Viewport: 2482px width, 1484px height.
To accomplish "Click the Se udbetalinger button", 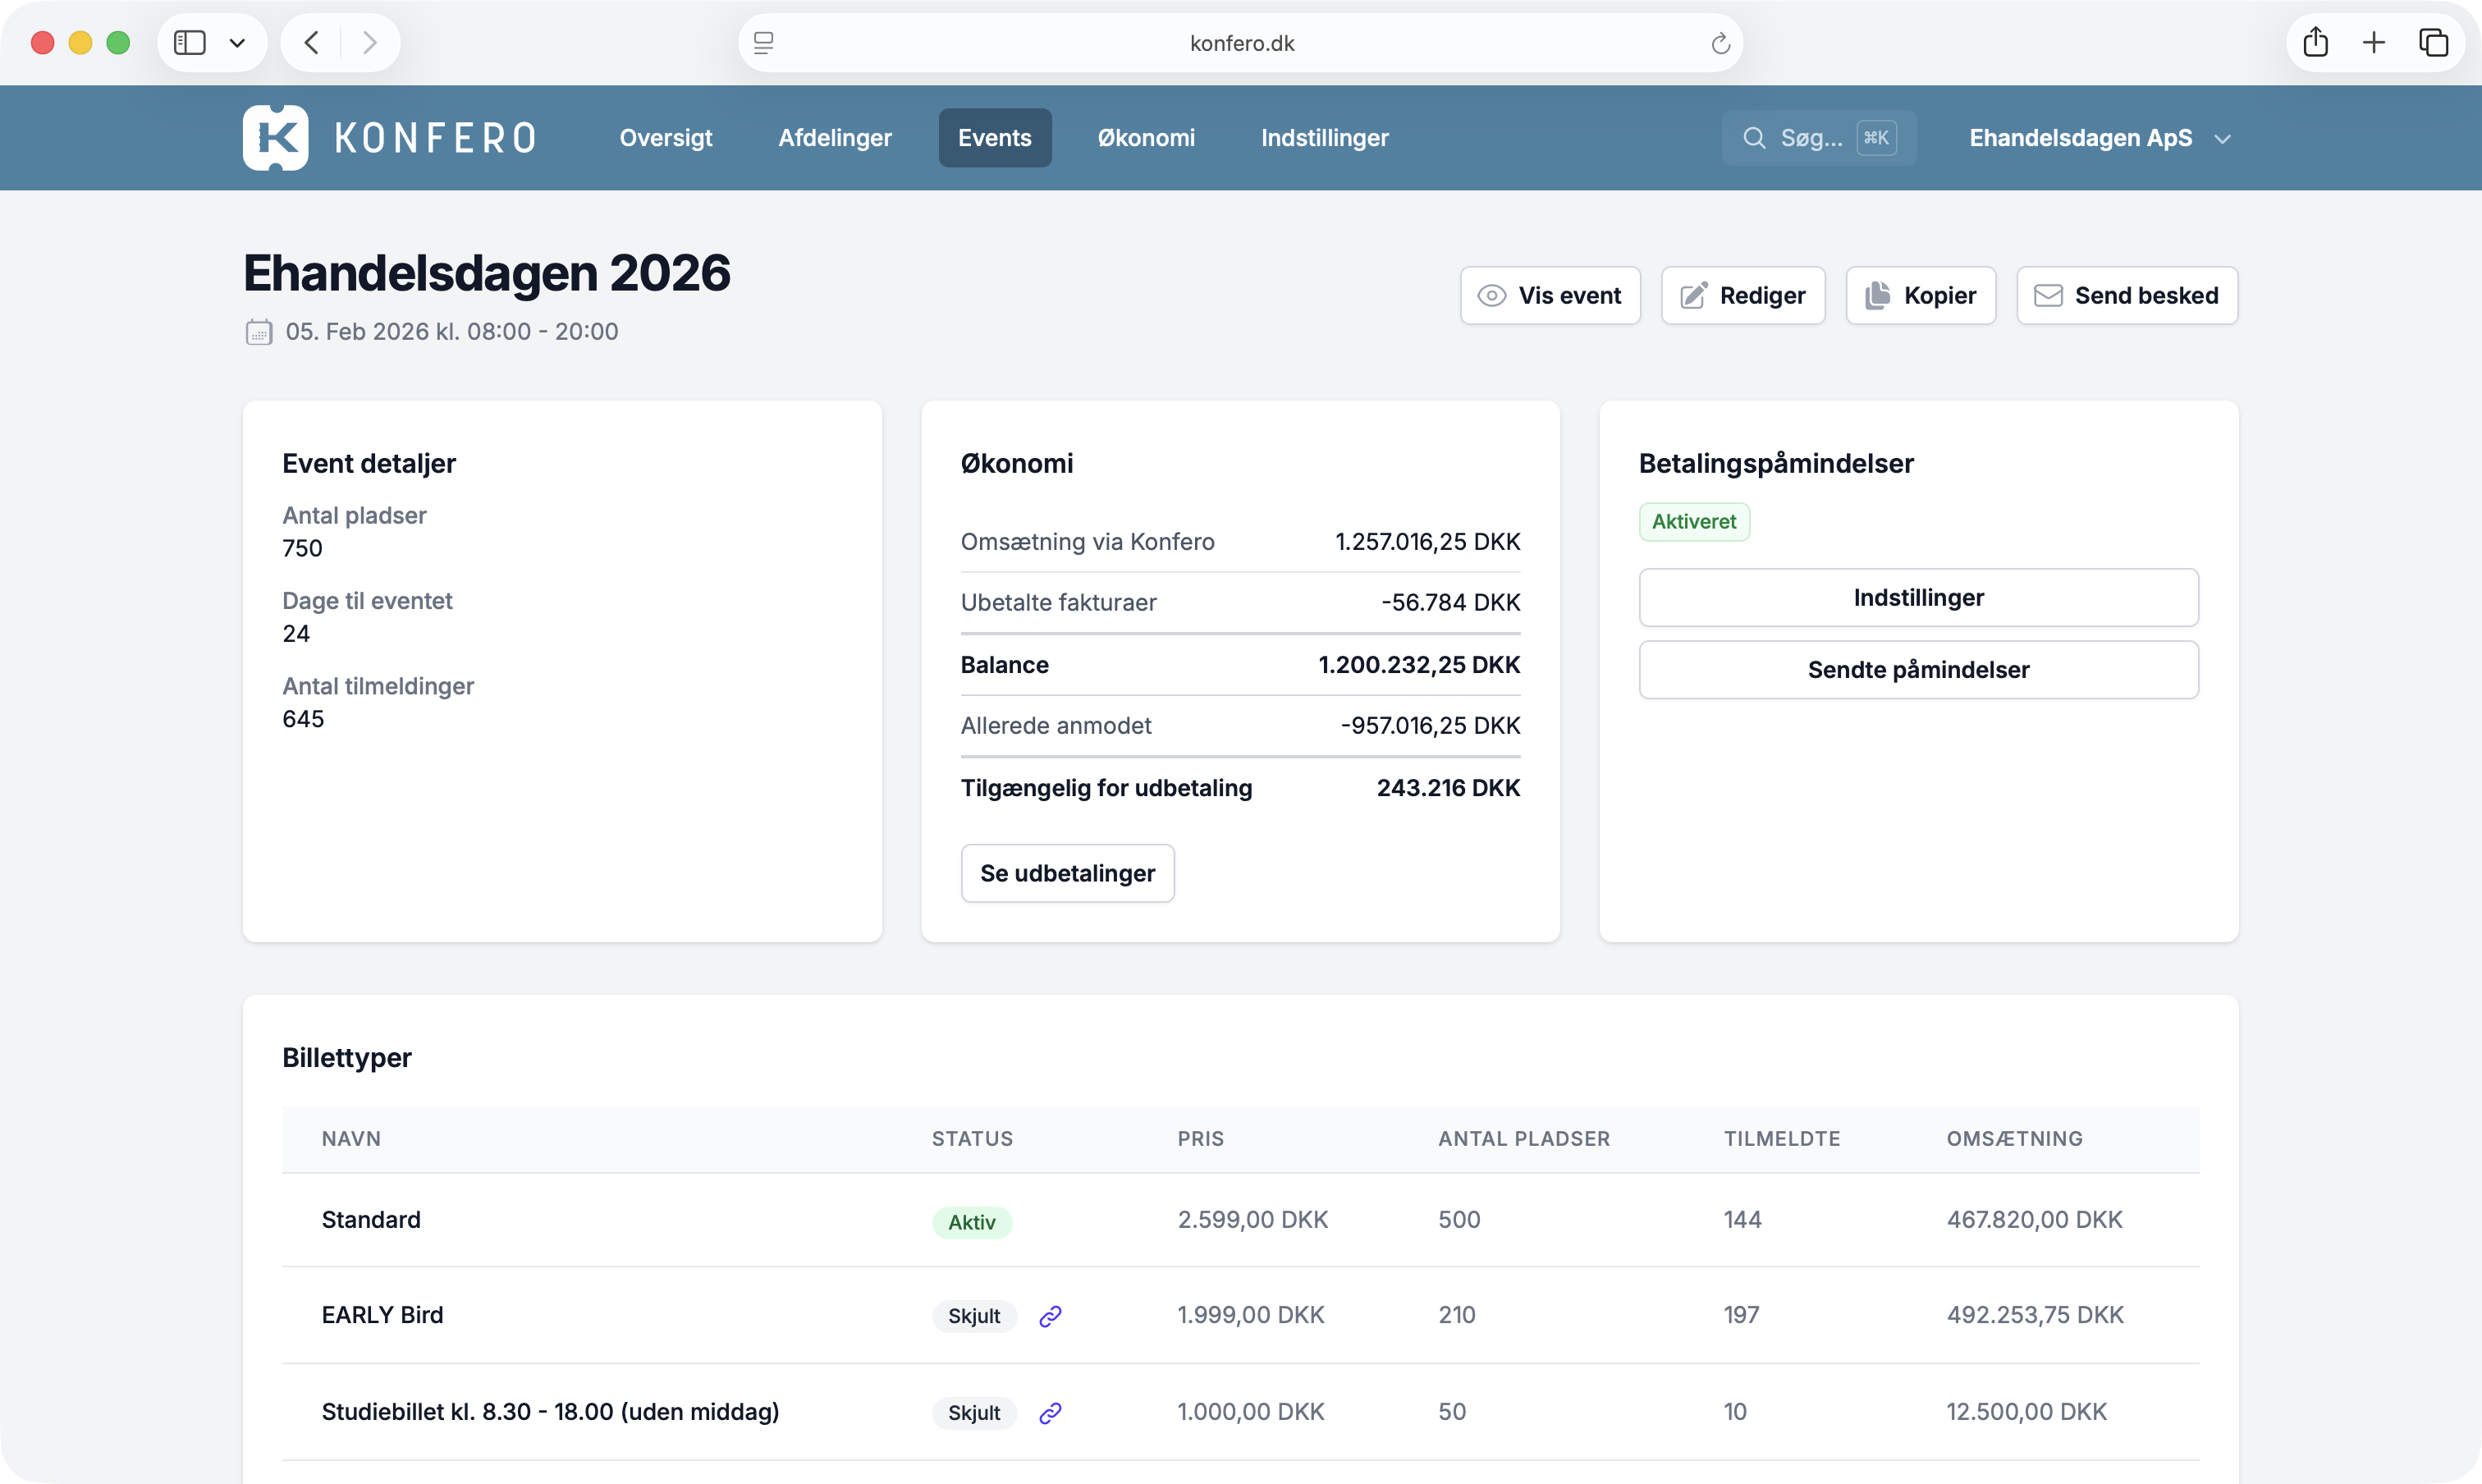I will [x=1067, y=873].
